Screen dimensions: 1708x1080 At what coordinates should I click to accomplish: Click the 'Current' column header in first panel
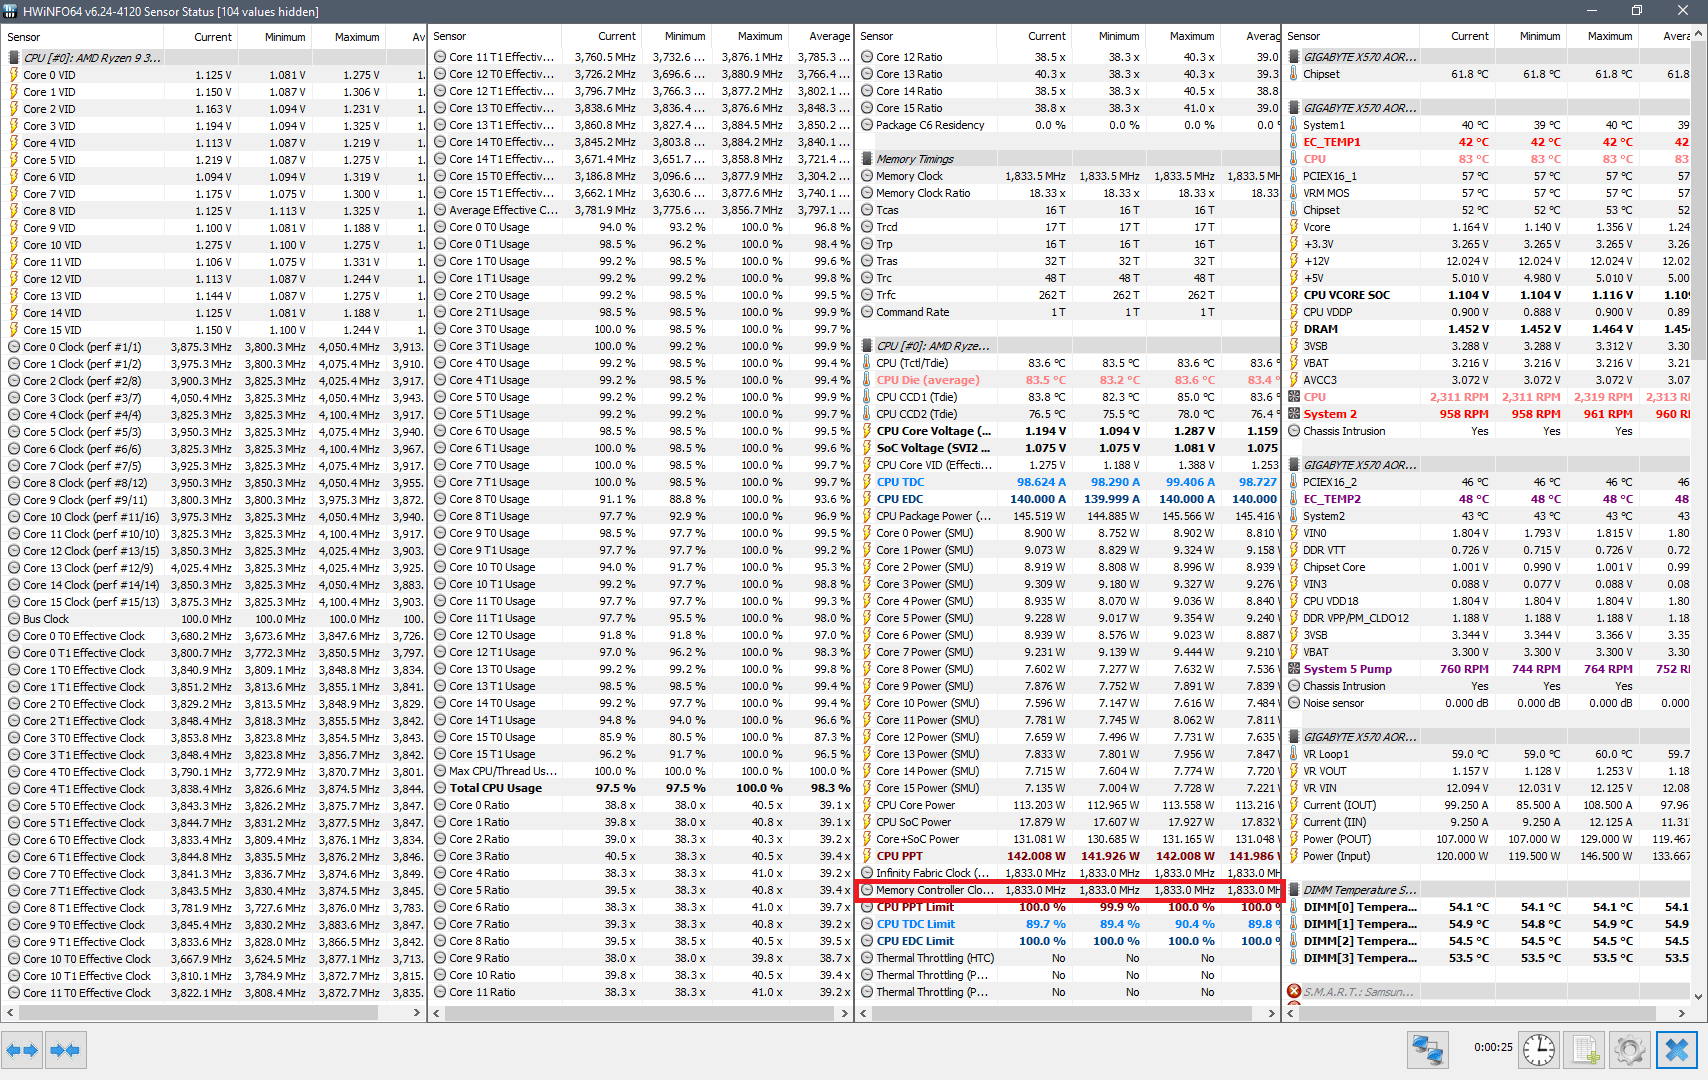click(213, 37)
